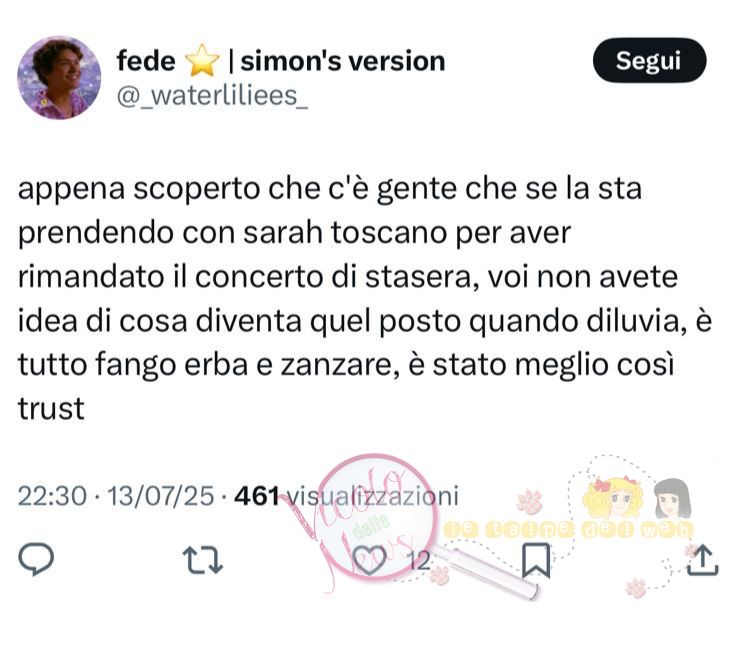Click the display name fede simon's version

pos(281,61)
